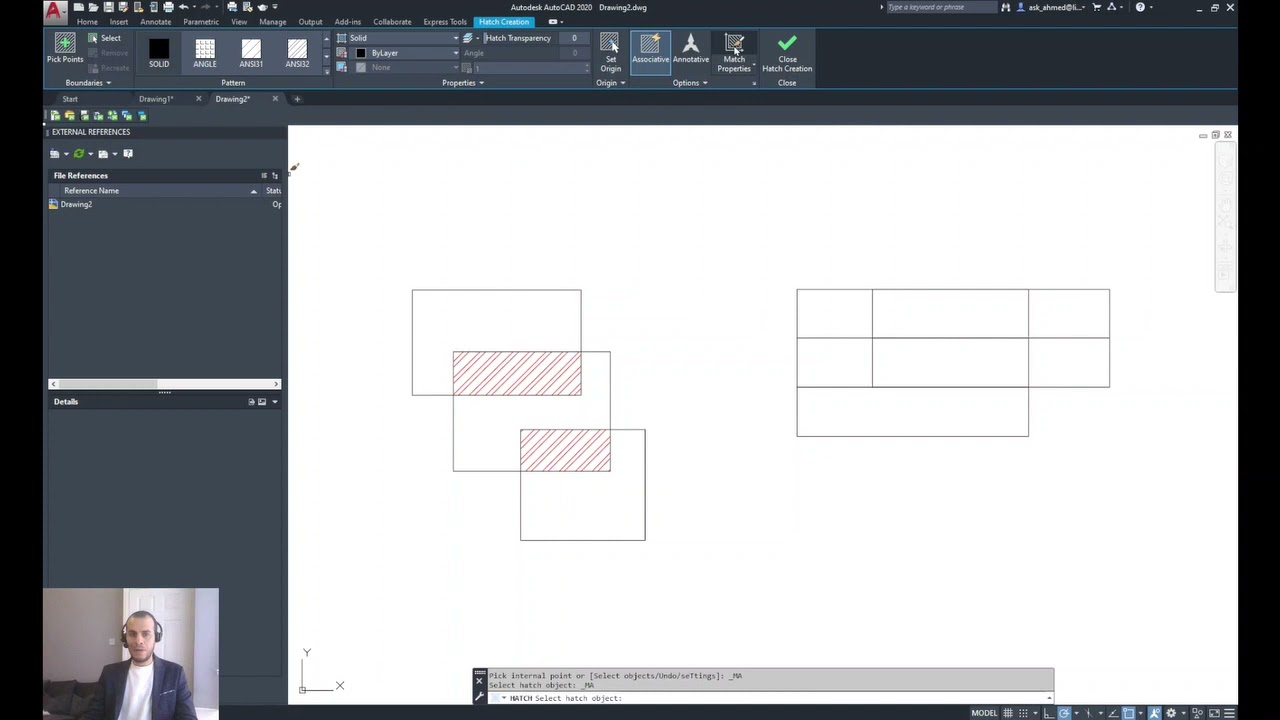Image resolution: width=1280 pixels, height=720 pixels.
Task: Collapse the Details panel arrow
Action: (275, 402)
